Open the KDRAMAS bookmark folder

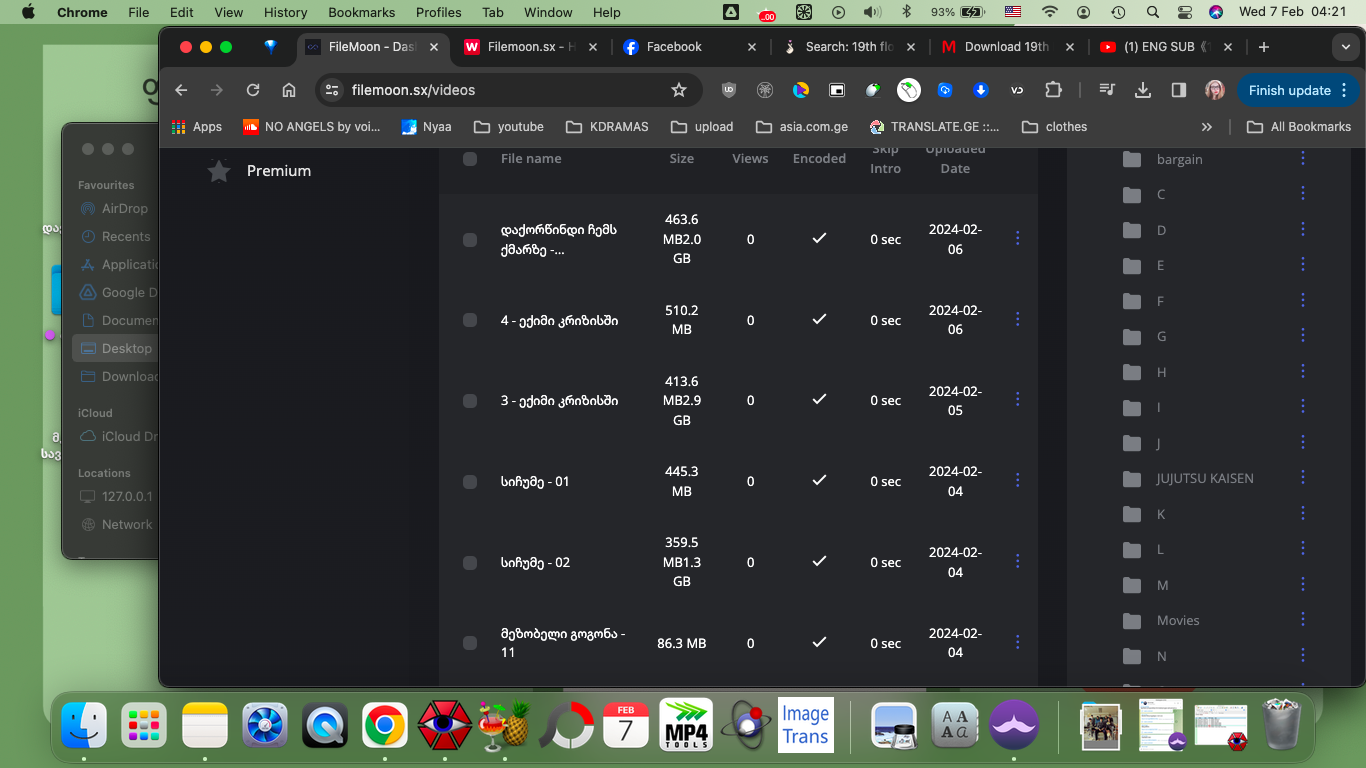coord(607,127)
